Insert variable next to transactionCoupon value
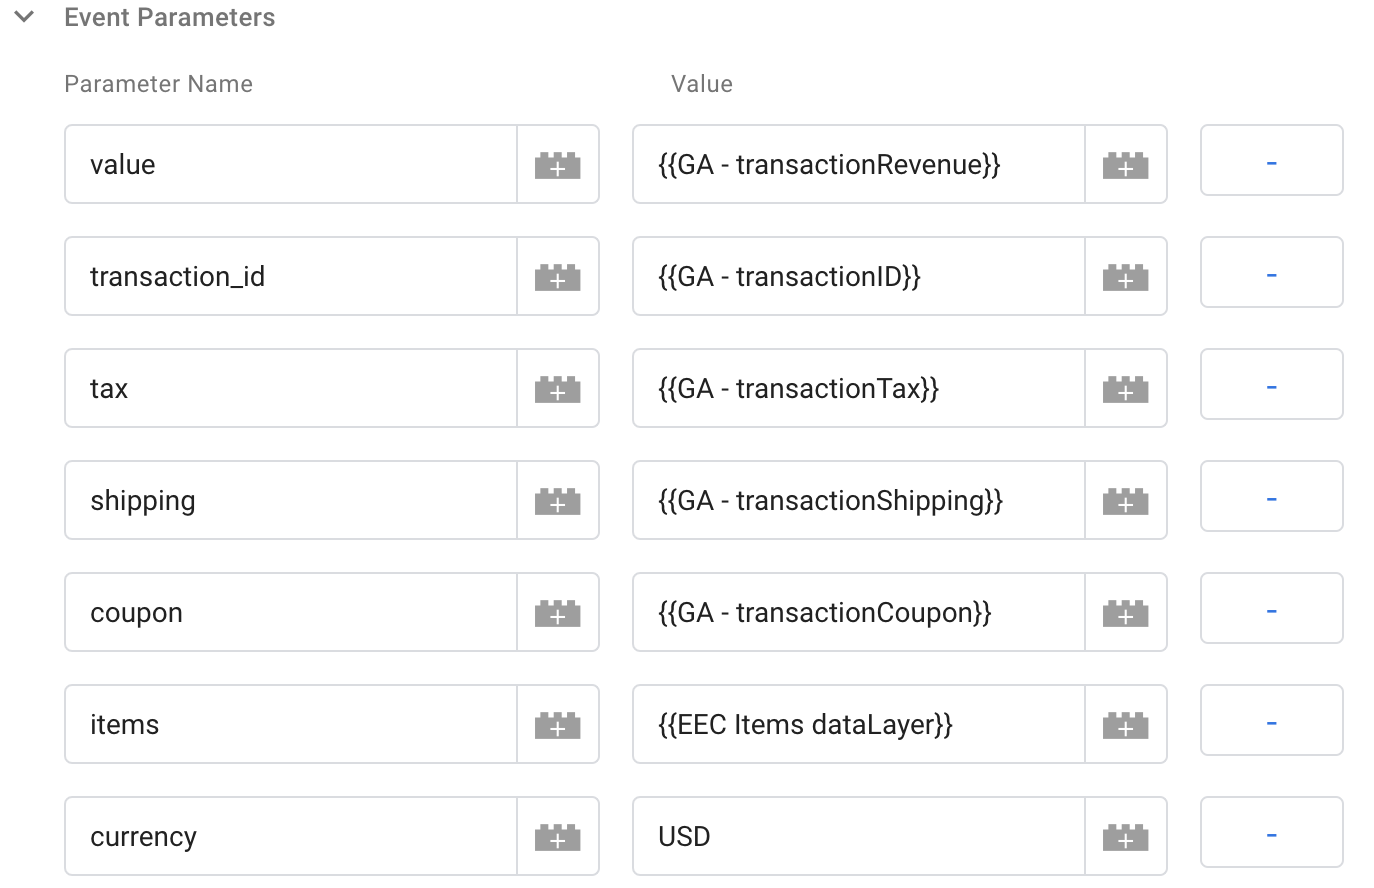The image size is (1374, 888). [x=1126, y=612]
